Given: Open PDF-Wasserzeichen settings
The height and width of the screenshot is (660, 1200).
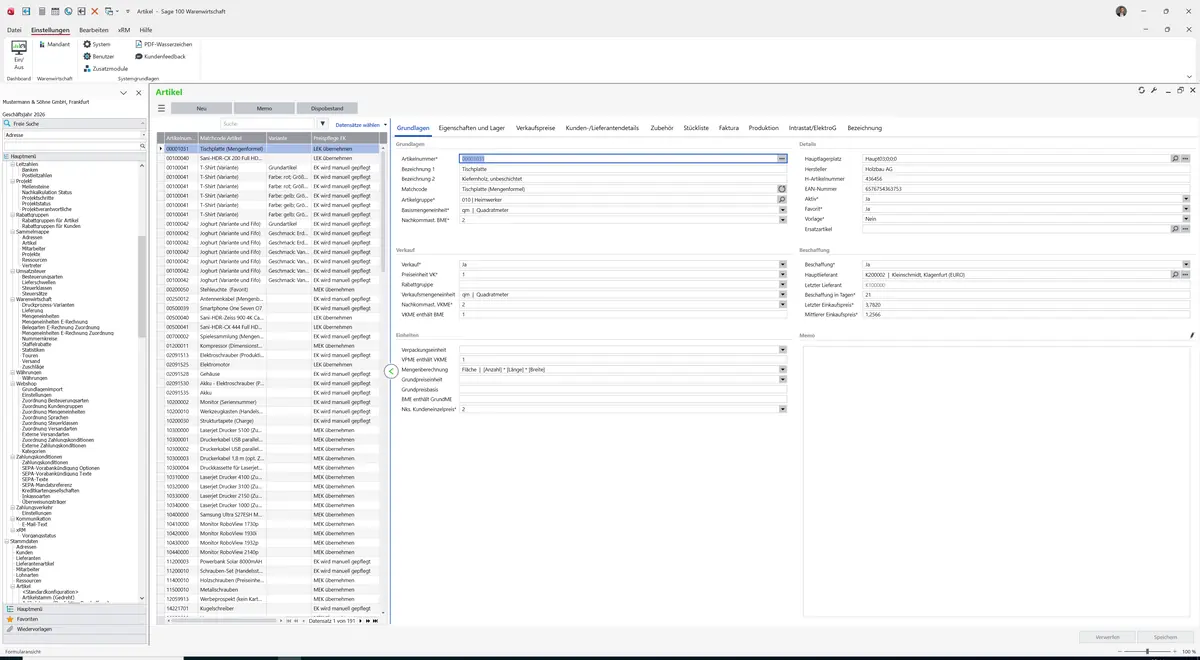Looking at the screenshot, I should [x=163, y=44].
